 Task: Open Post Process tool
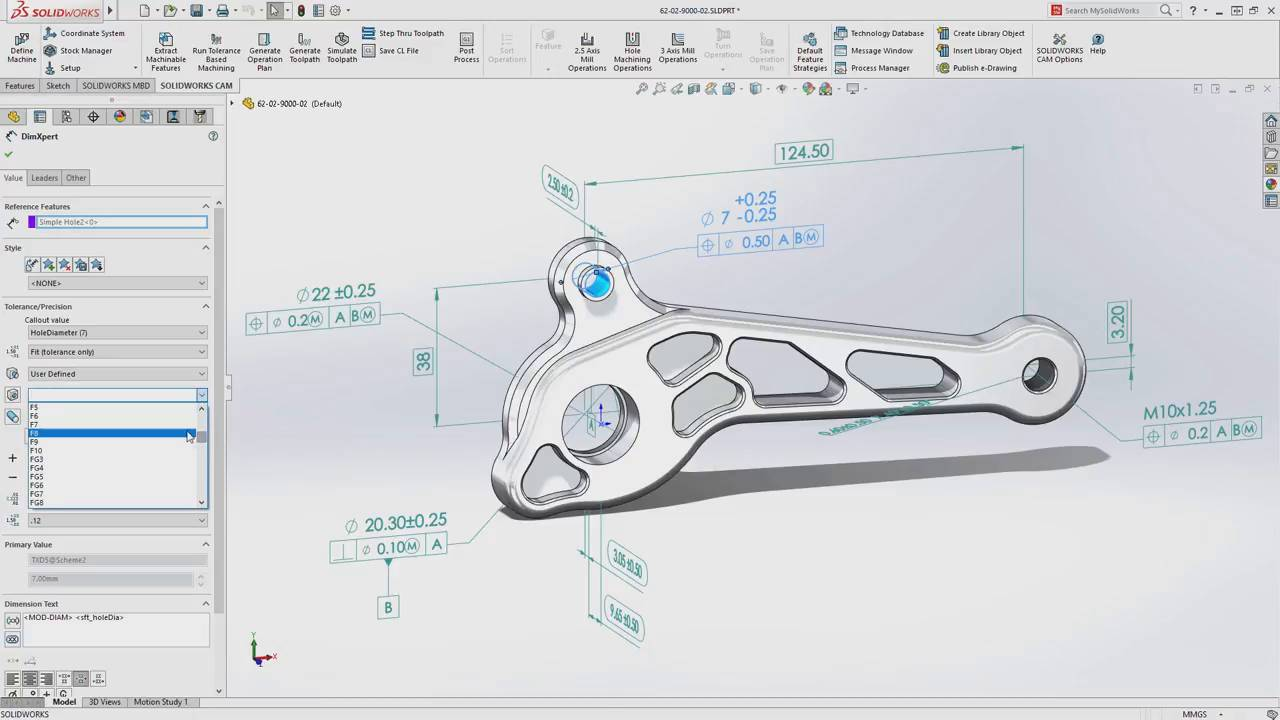click(x=466, y=50)
